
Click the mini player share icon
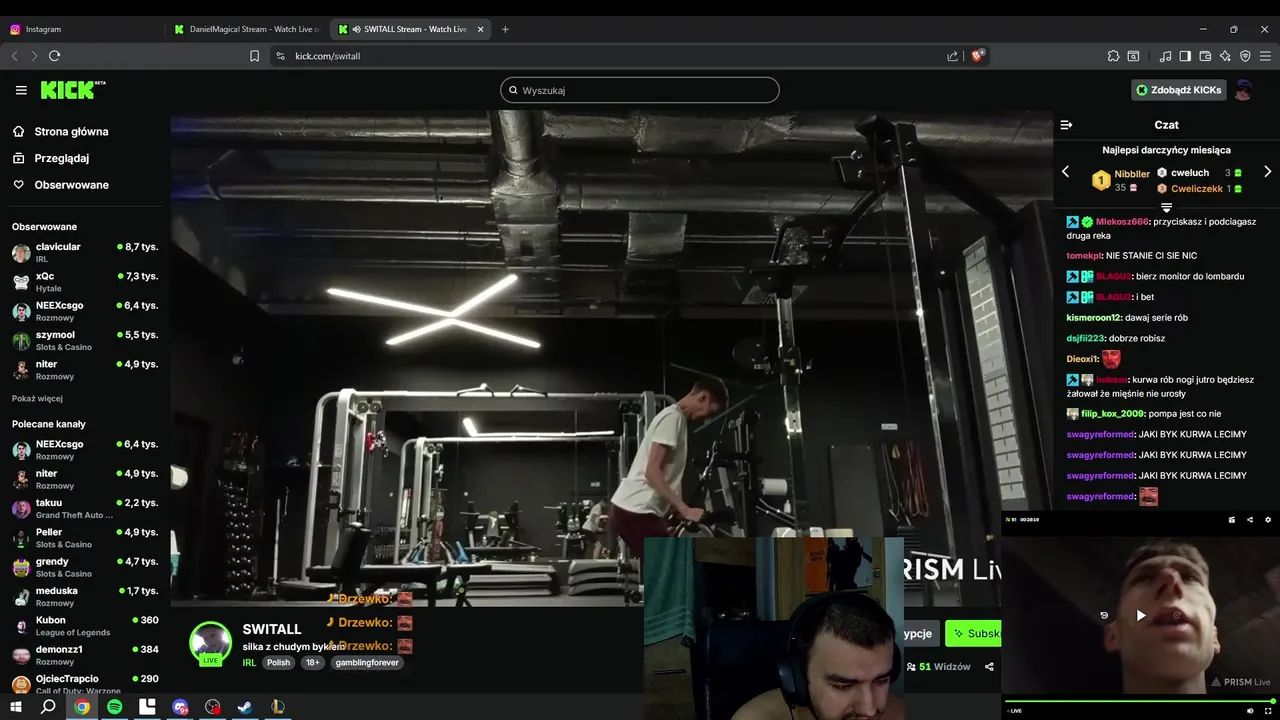pos(1250,520)
